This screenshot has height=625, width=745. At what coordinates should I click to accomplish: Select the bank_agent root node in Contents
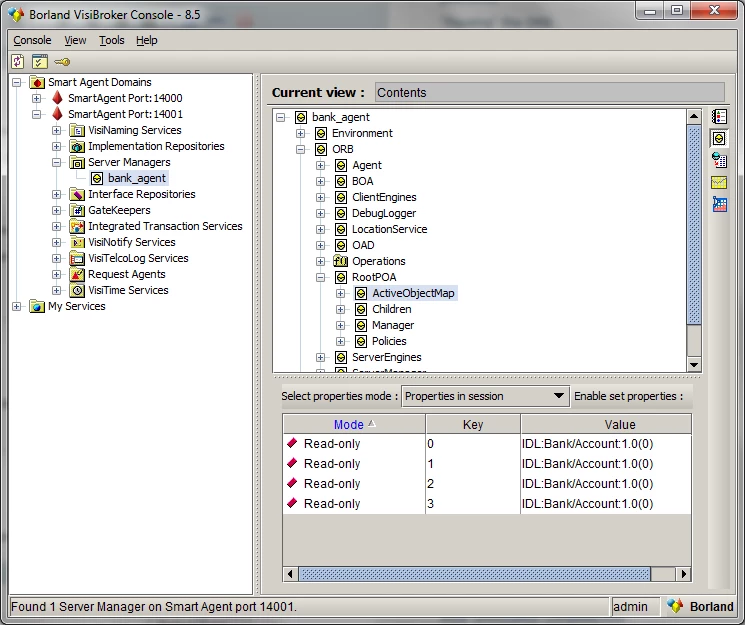coord(341,117)
